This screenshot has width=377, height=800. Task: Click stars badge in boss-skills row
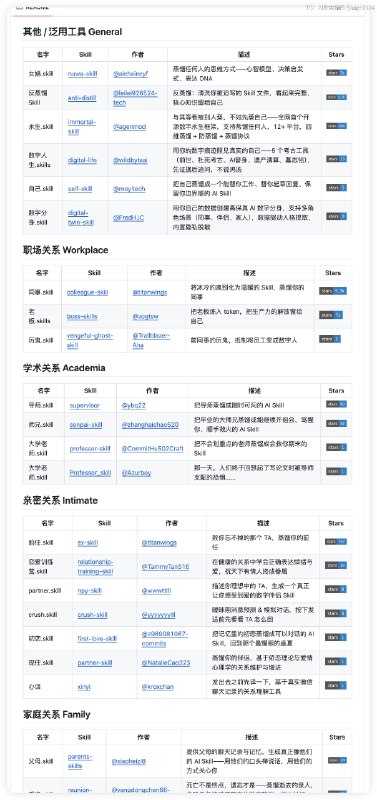click(331, 315)
